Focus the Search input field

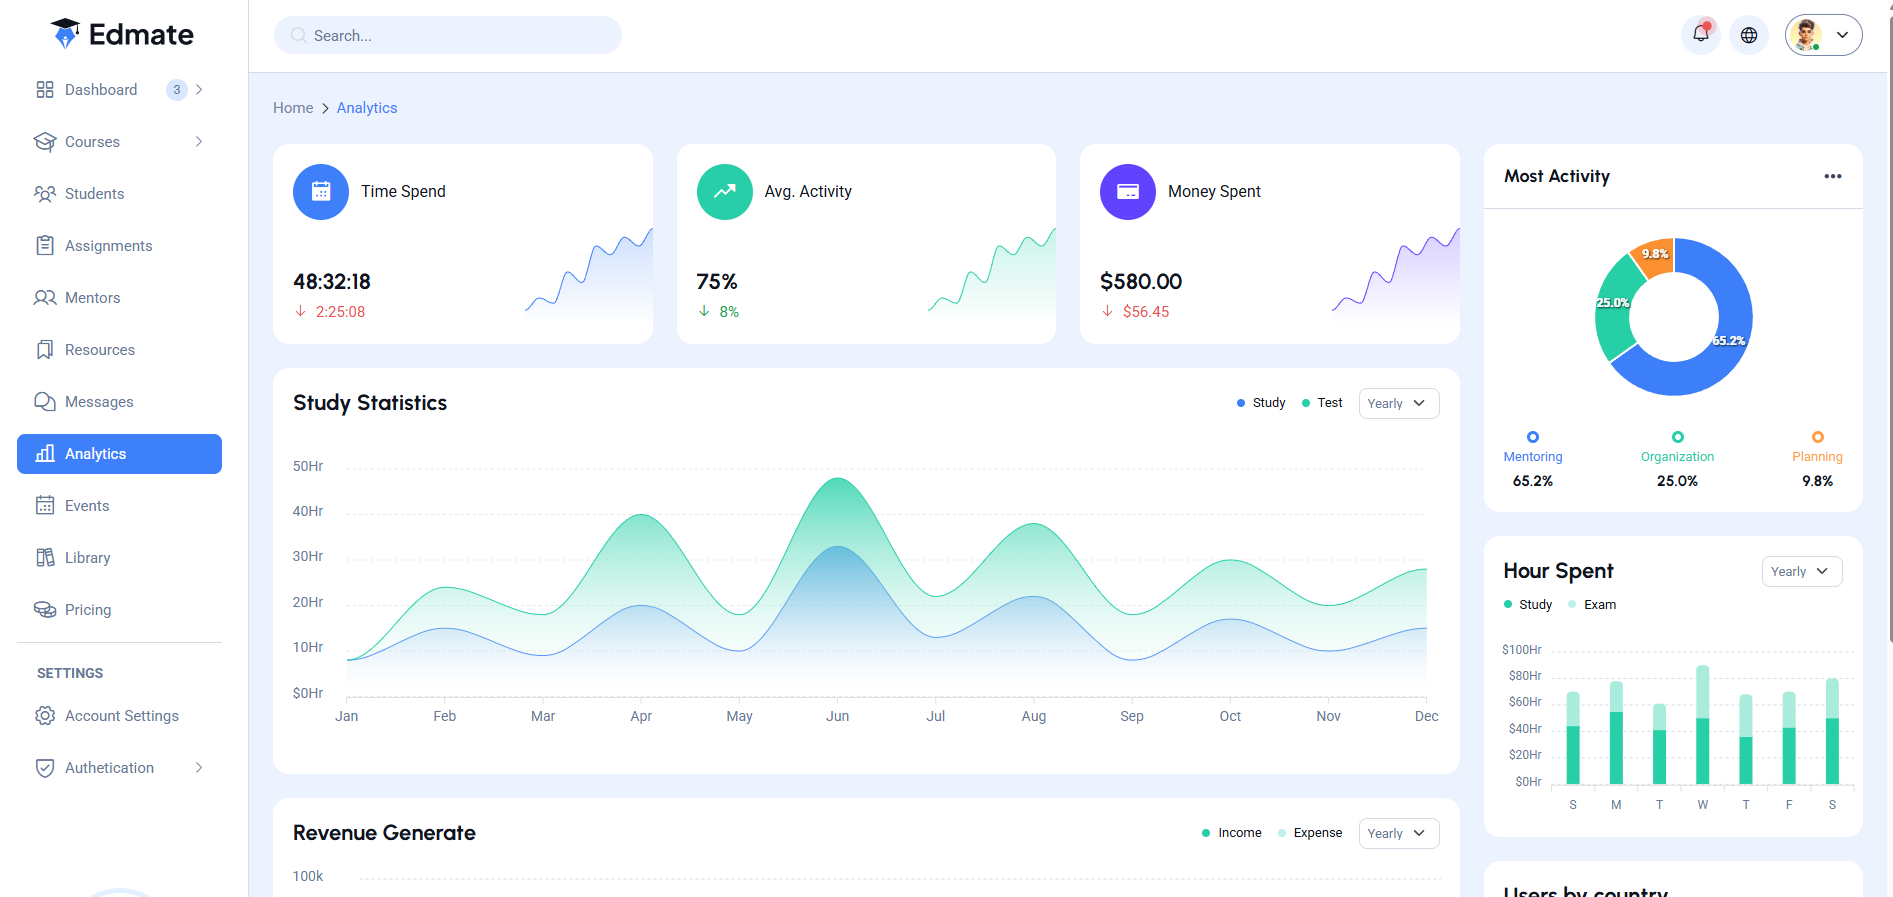coord(448,35)
